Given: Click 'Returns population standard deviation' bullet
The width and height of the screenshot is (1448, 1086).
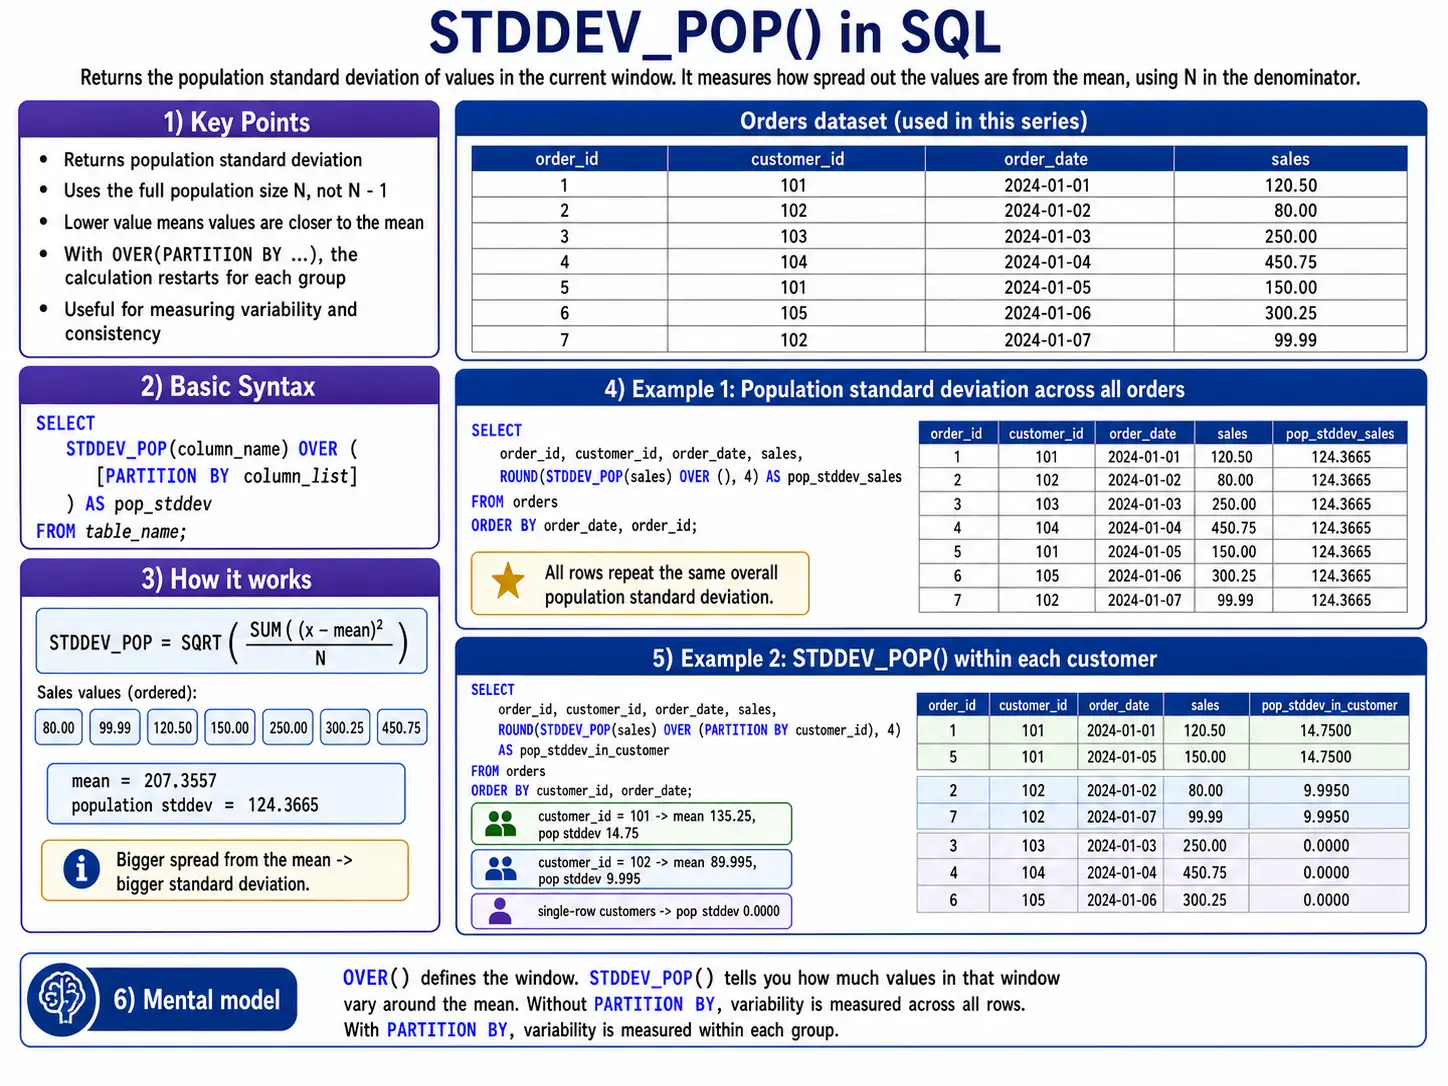Looking at the screenshot, I should [x=213, y=160].
